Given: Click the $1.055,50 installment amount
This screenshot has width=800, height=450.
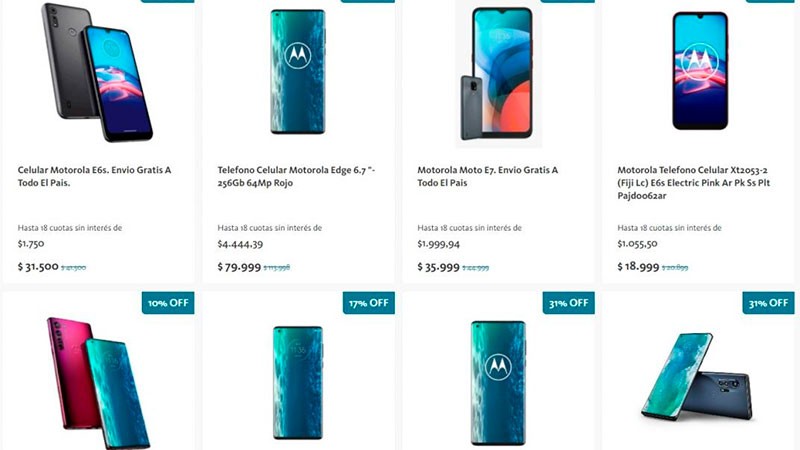Looking at the screenshot, I should coord(639,244).
